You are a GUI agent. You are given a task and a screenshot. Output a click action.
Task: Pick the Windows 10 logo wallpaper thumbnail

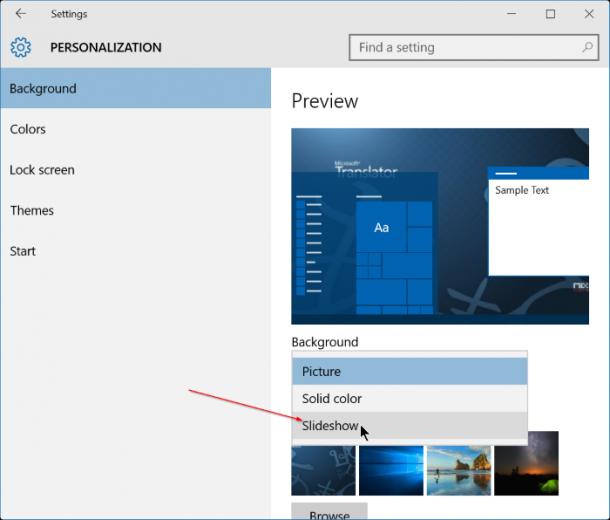[391, 470]
